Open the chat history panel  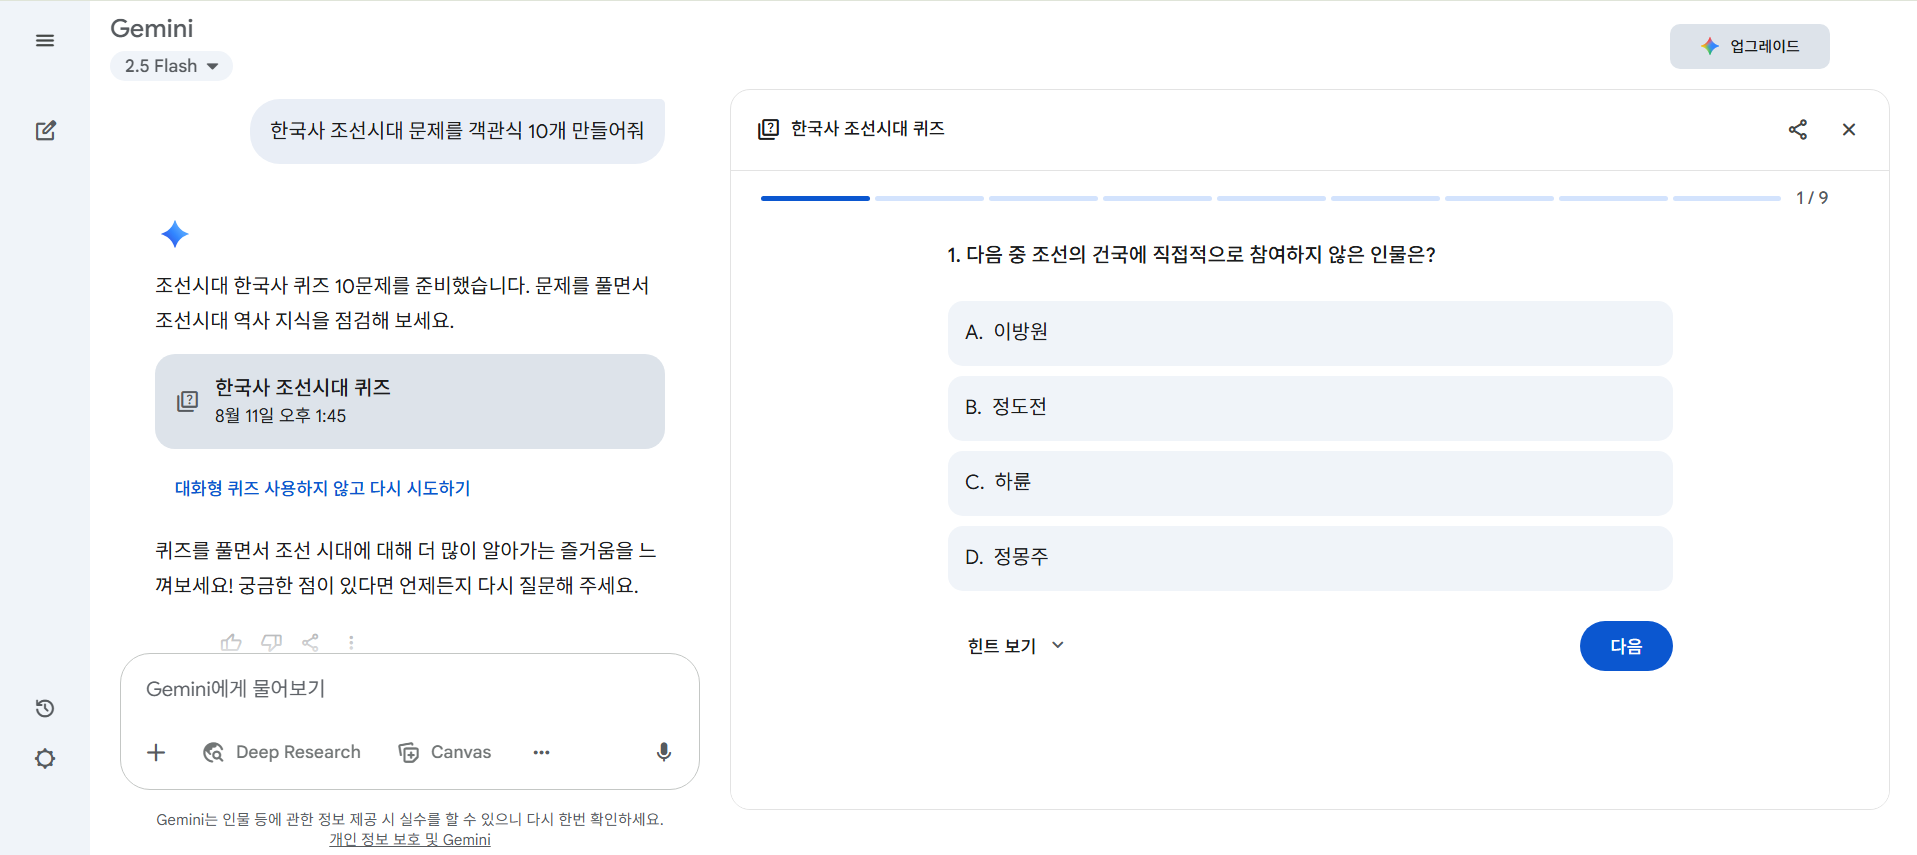(x=45, y=708)
